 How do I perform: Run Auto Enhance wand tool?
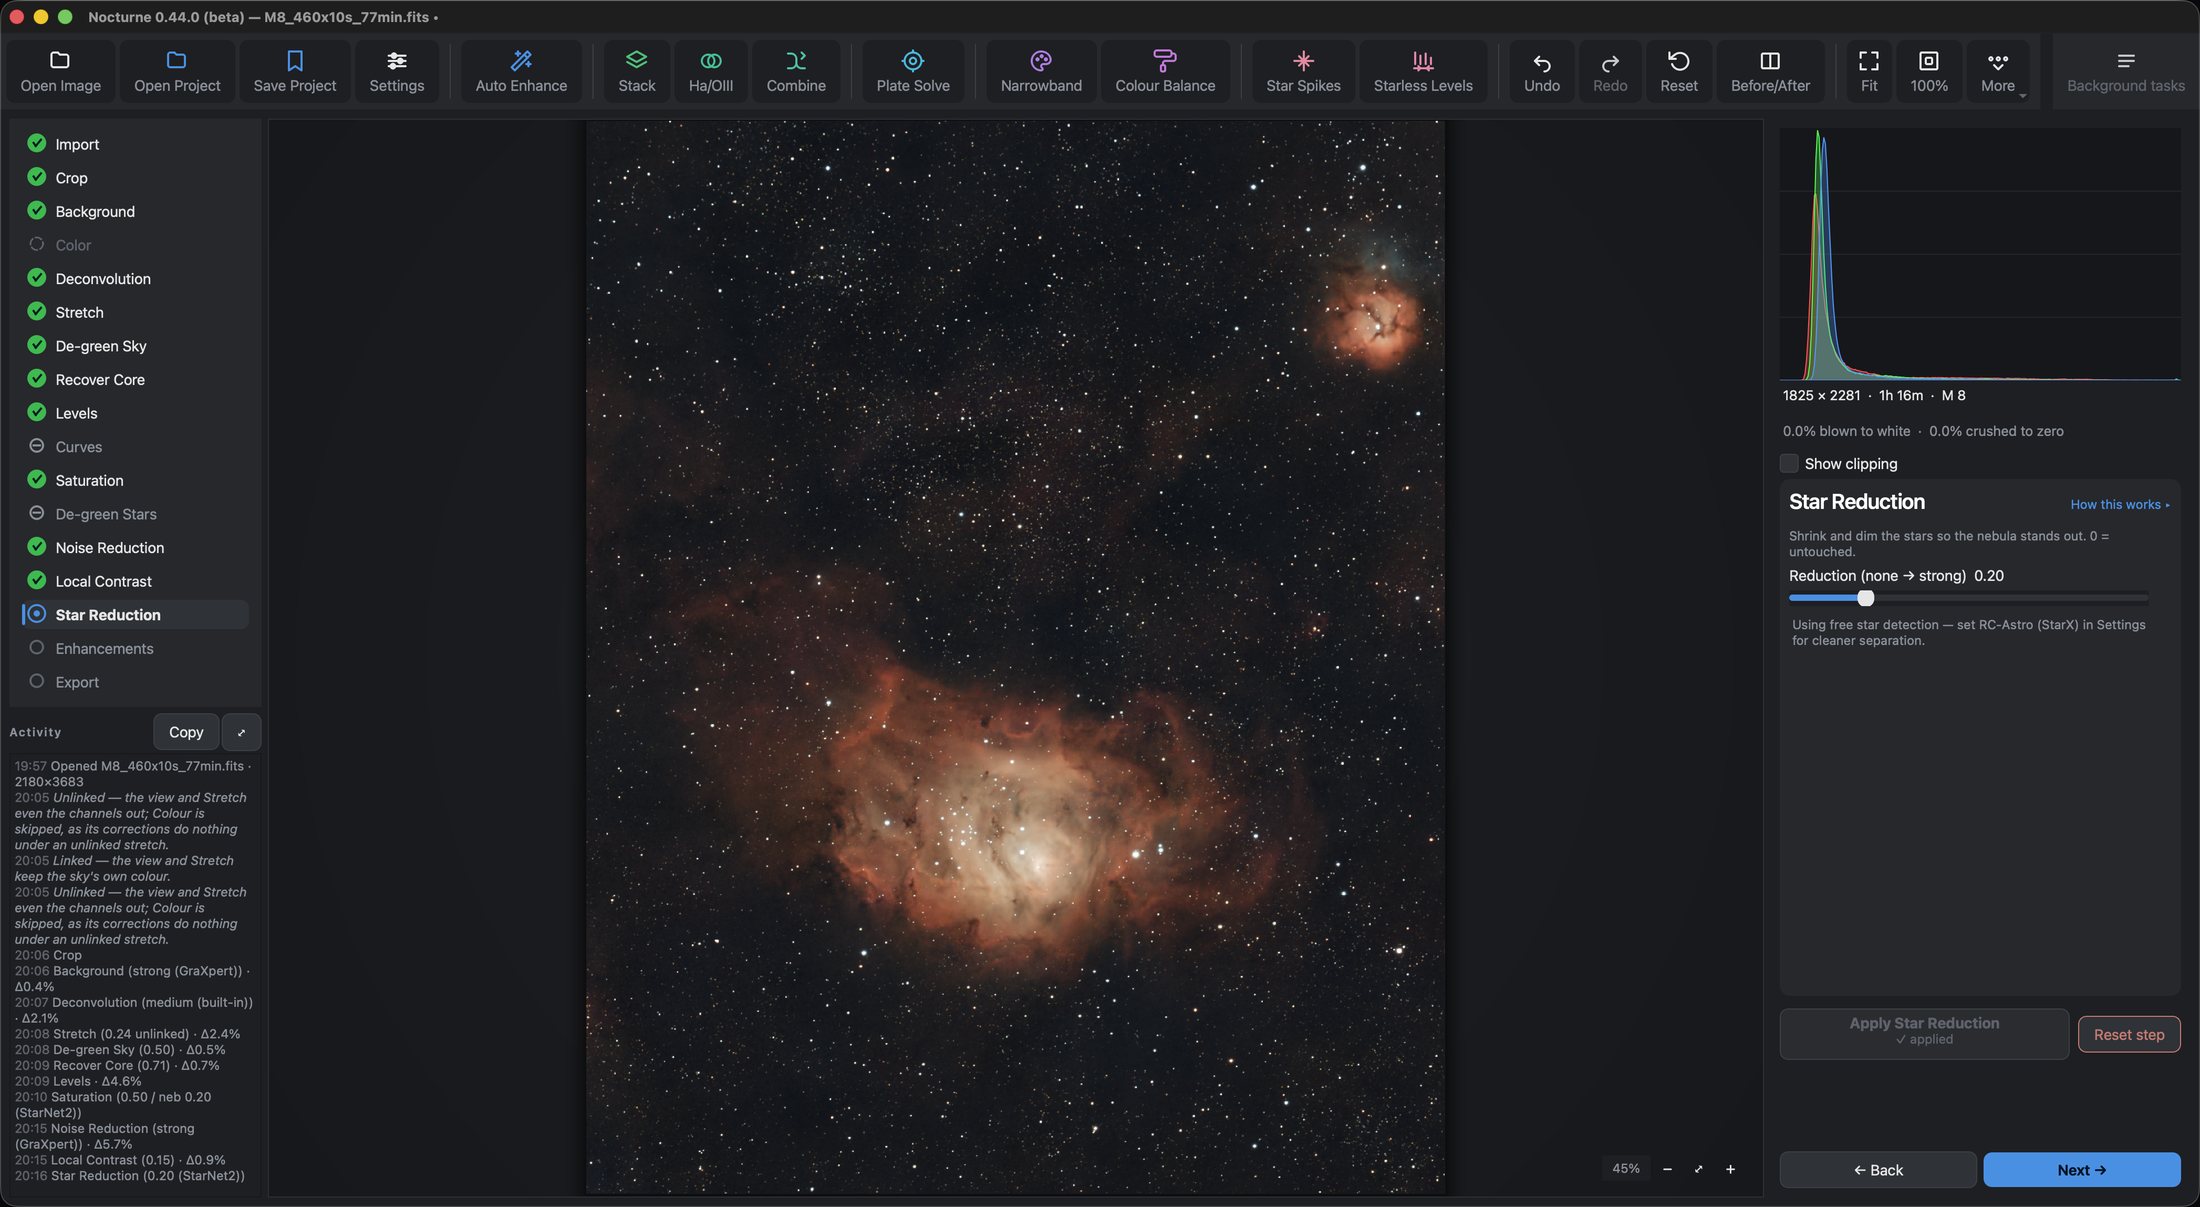[x=521, y=71]
